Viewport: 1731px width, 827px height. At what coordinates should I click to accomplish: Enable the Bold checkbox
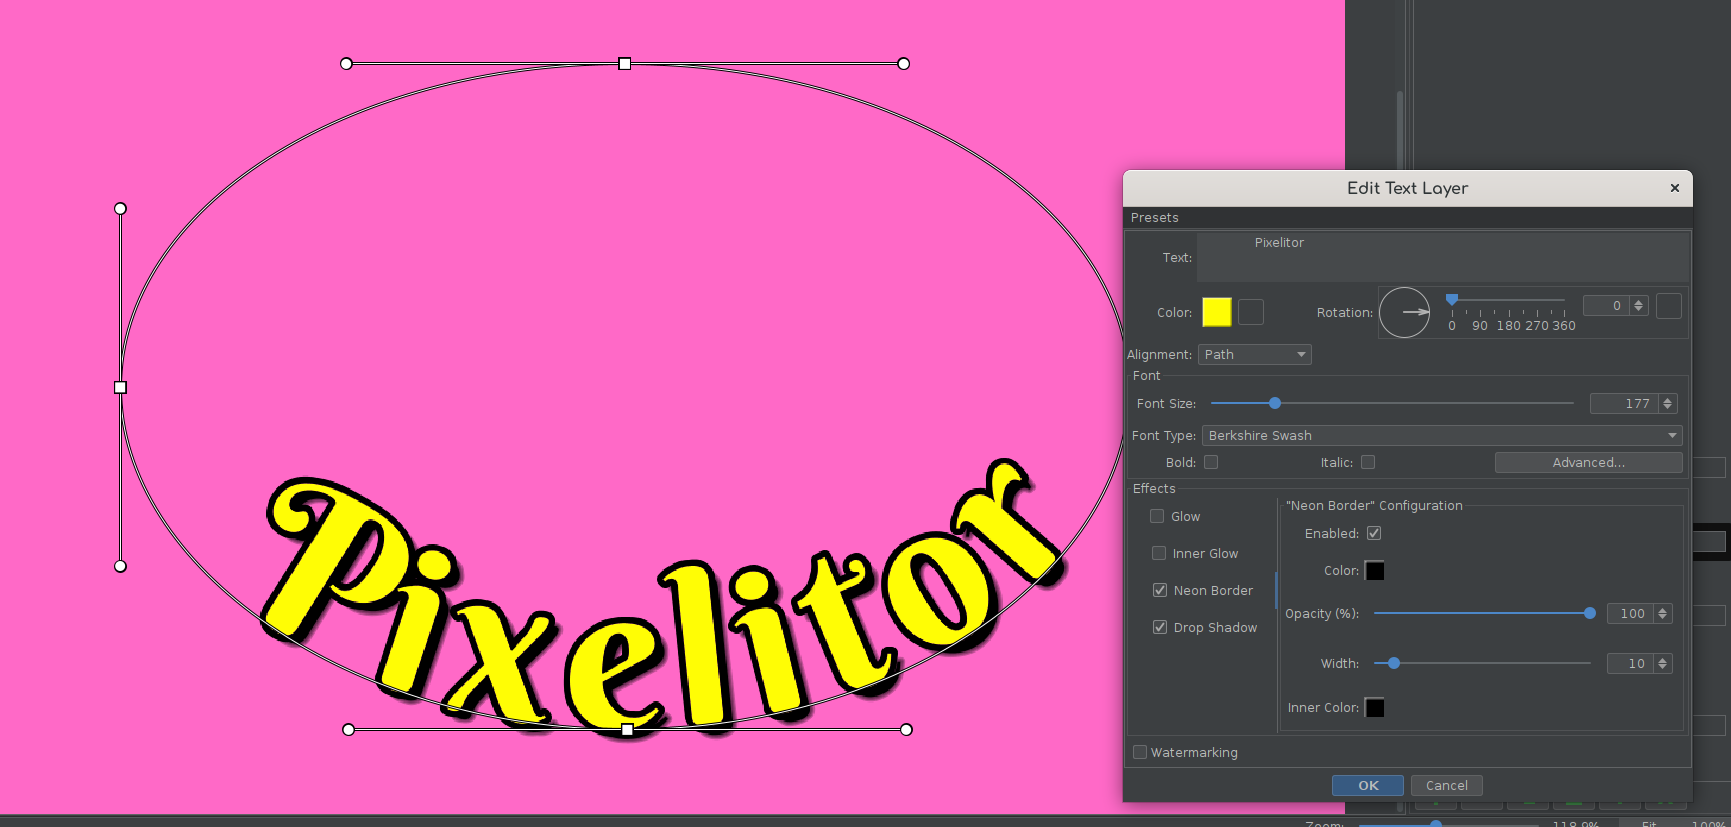point(1211,462)
